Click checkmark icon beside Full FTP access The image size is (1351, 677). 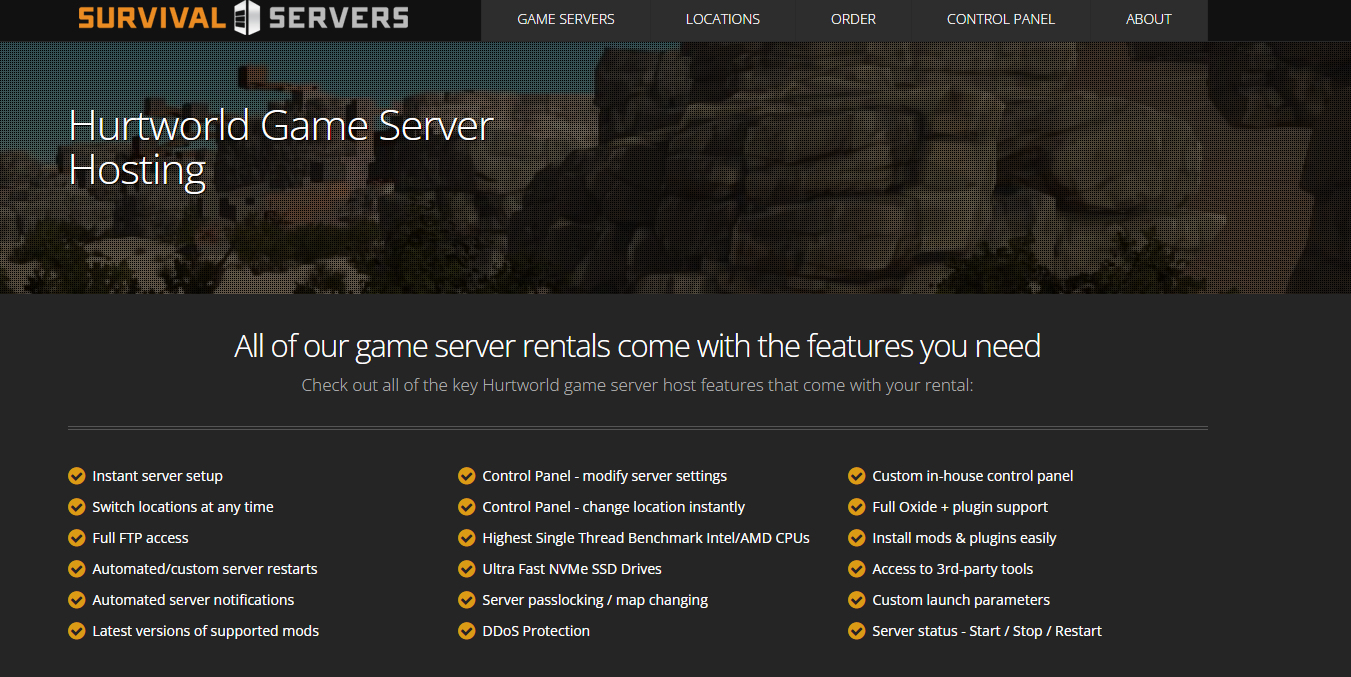pyautogui.click(x=76, y=538)
